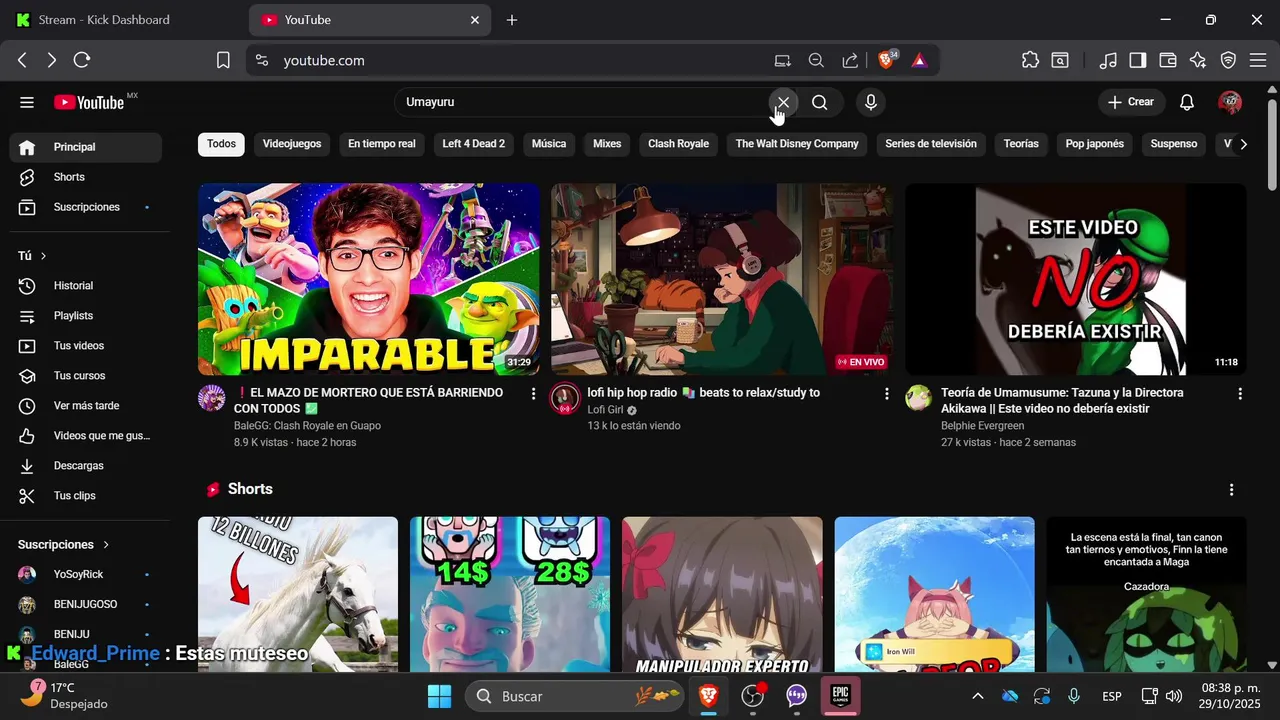
Task: Open the lofi hip hop radio thumbnail
Action: coord(722,279)
